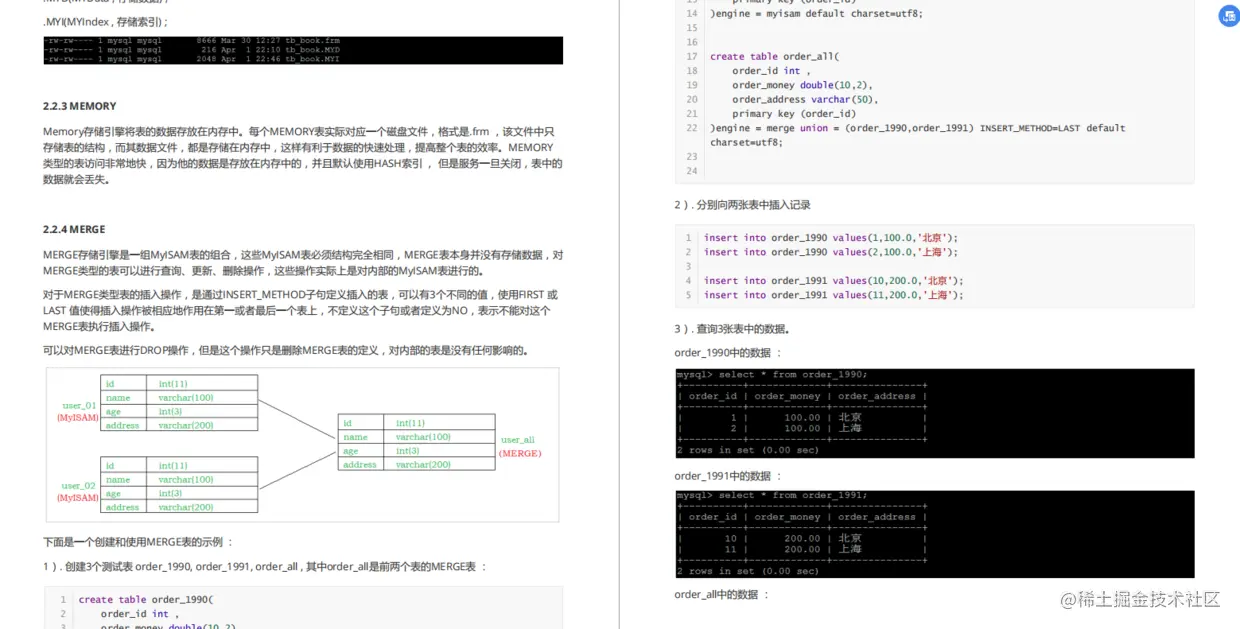This screenshot has width=1240, height=629.
Task: Click paragraph starting "MERGE存储引擎是一组MyISAM表"
Action: tap(303, 263)
